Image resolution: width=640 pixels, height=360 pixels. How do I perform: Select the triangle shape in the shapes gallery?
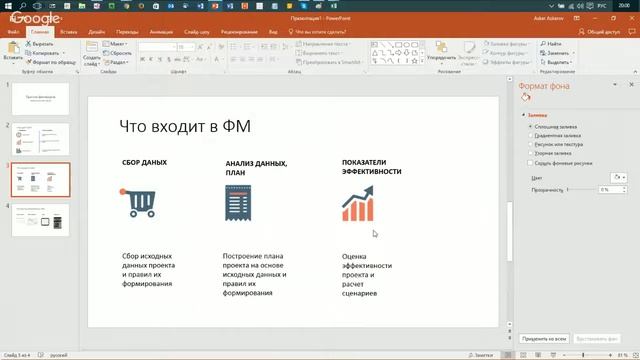click(375, 53)
